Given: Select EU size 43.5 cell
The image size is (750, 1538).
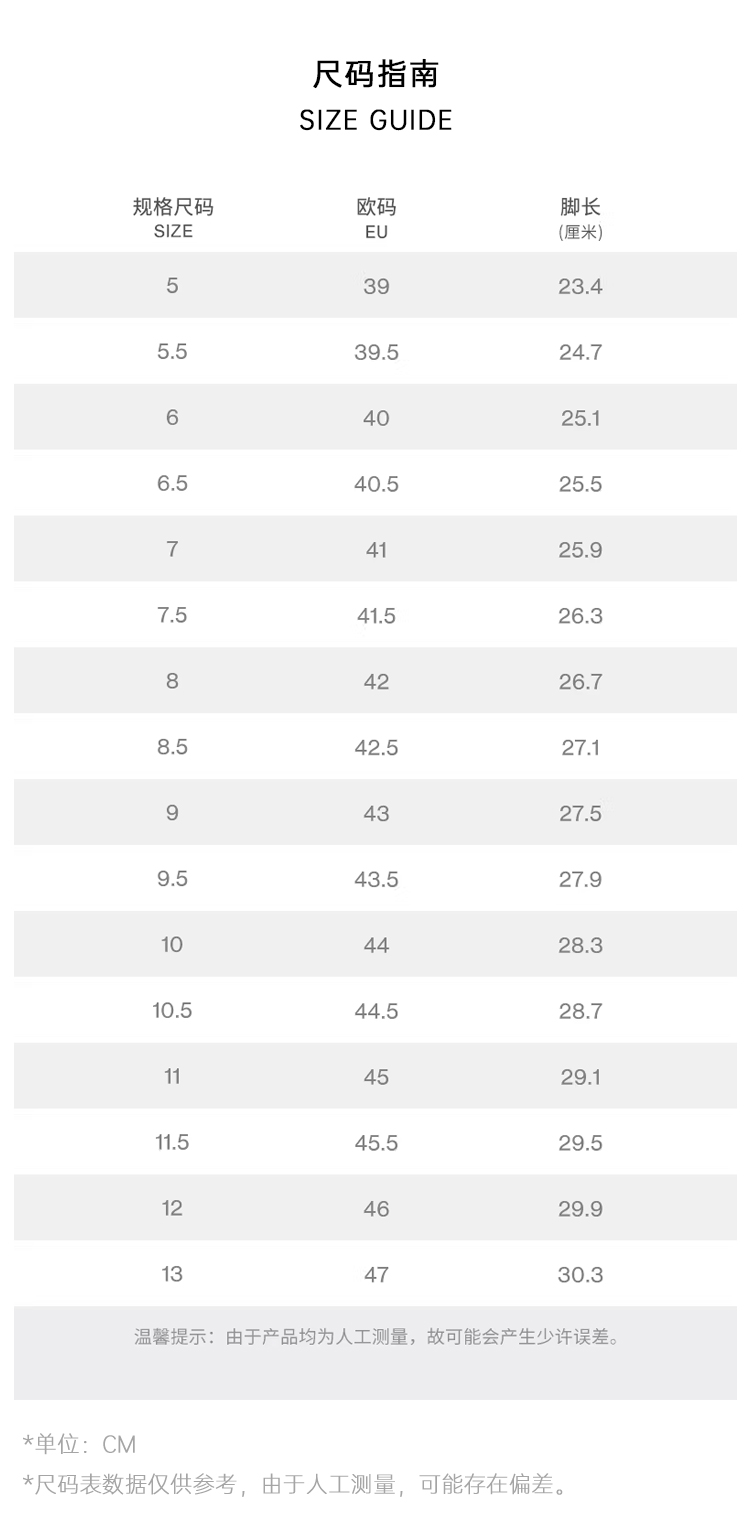Looking at the screenshot, I should click(x=376, y=879).
